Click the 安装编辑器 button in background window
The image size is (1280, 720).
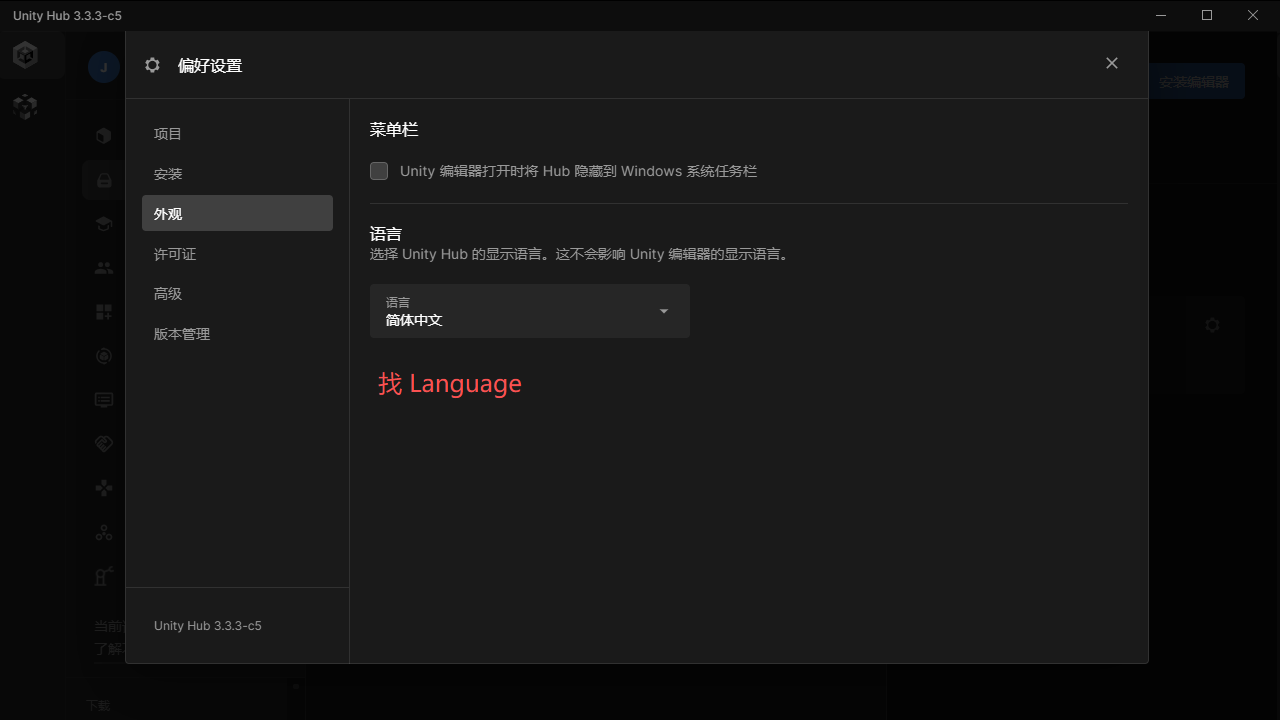1196,82
